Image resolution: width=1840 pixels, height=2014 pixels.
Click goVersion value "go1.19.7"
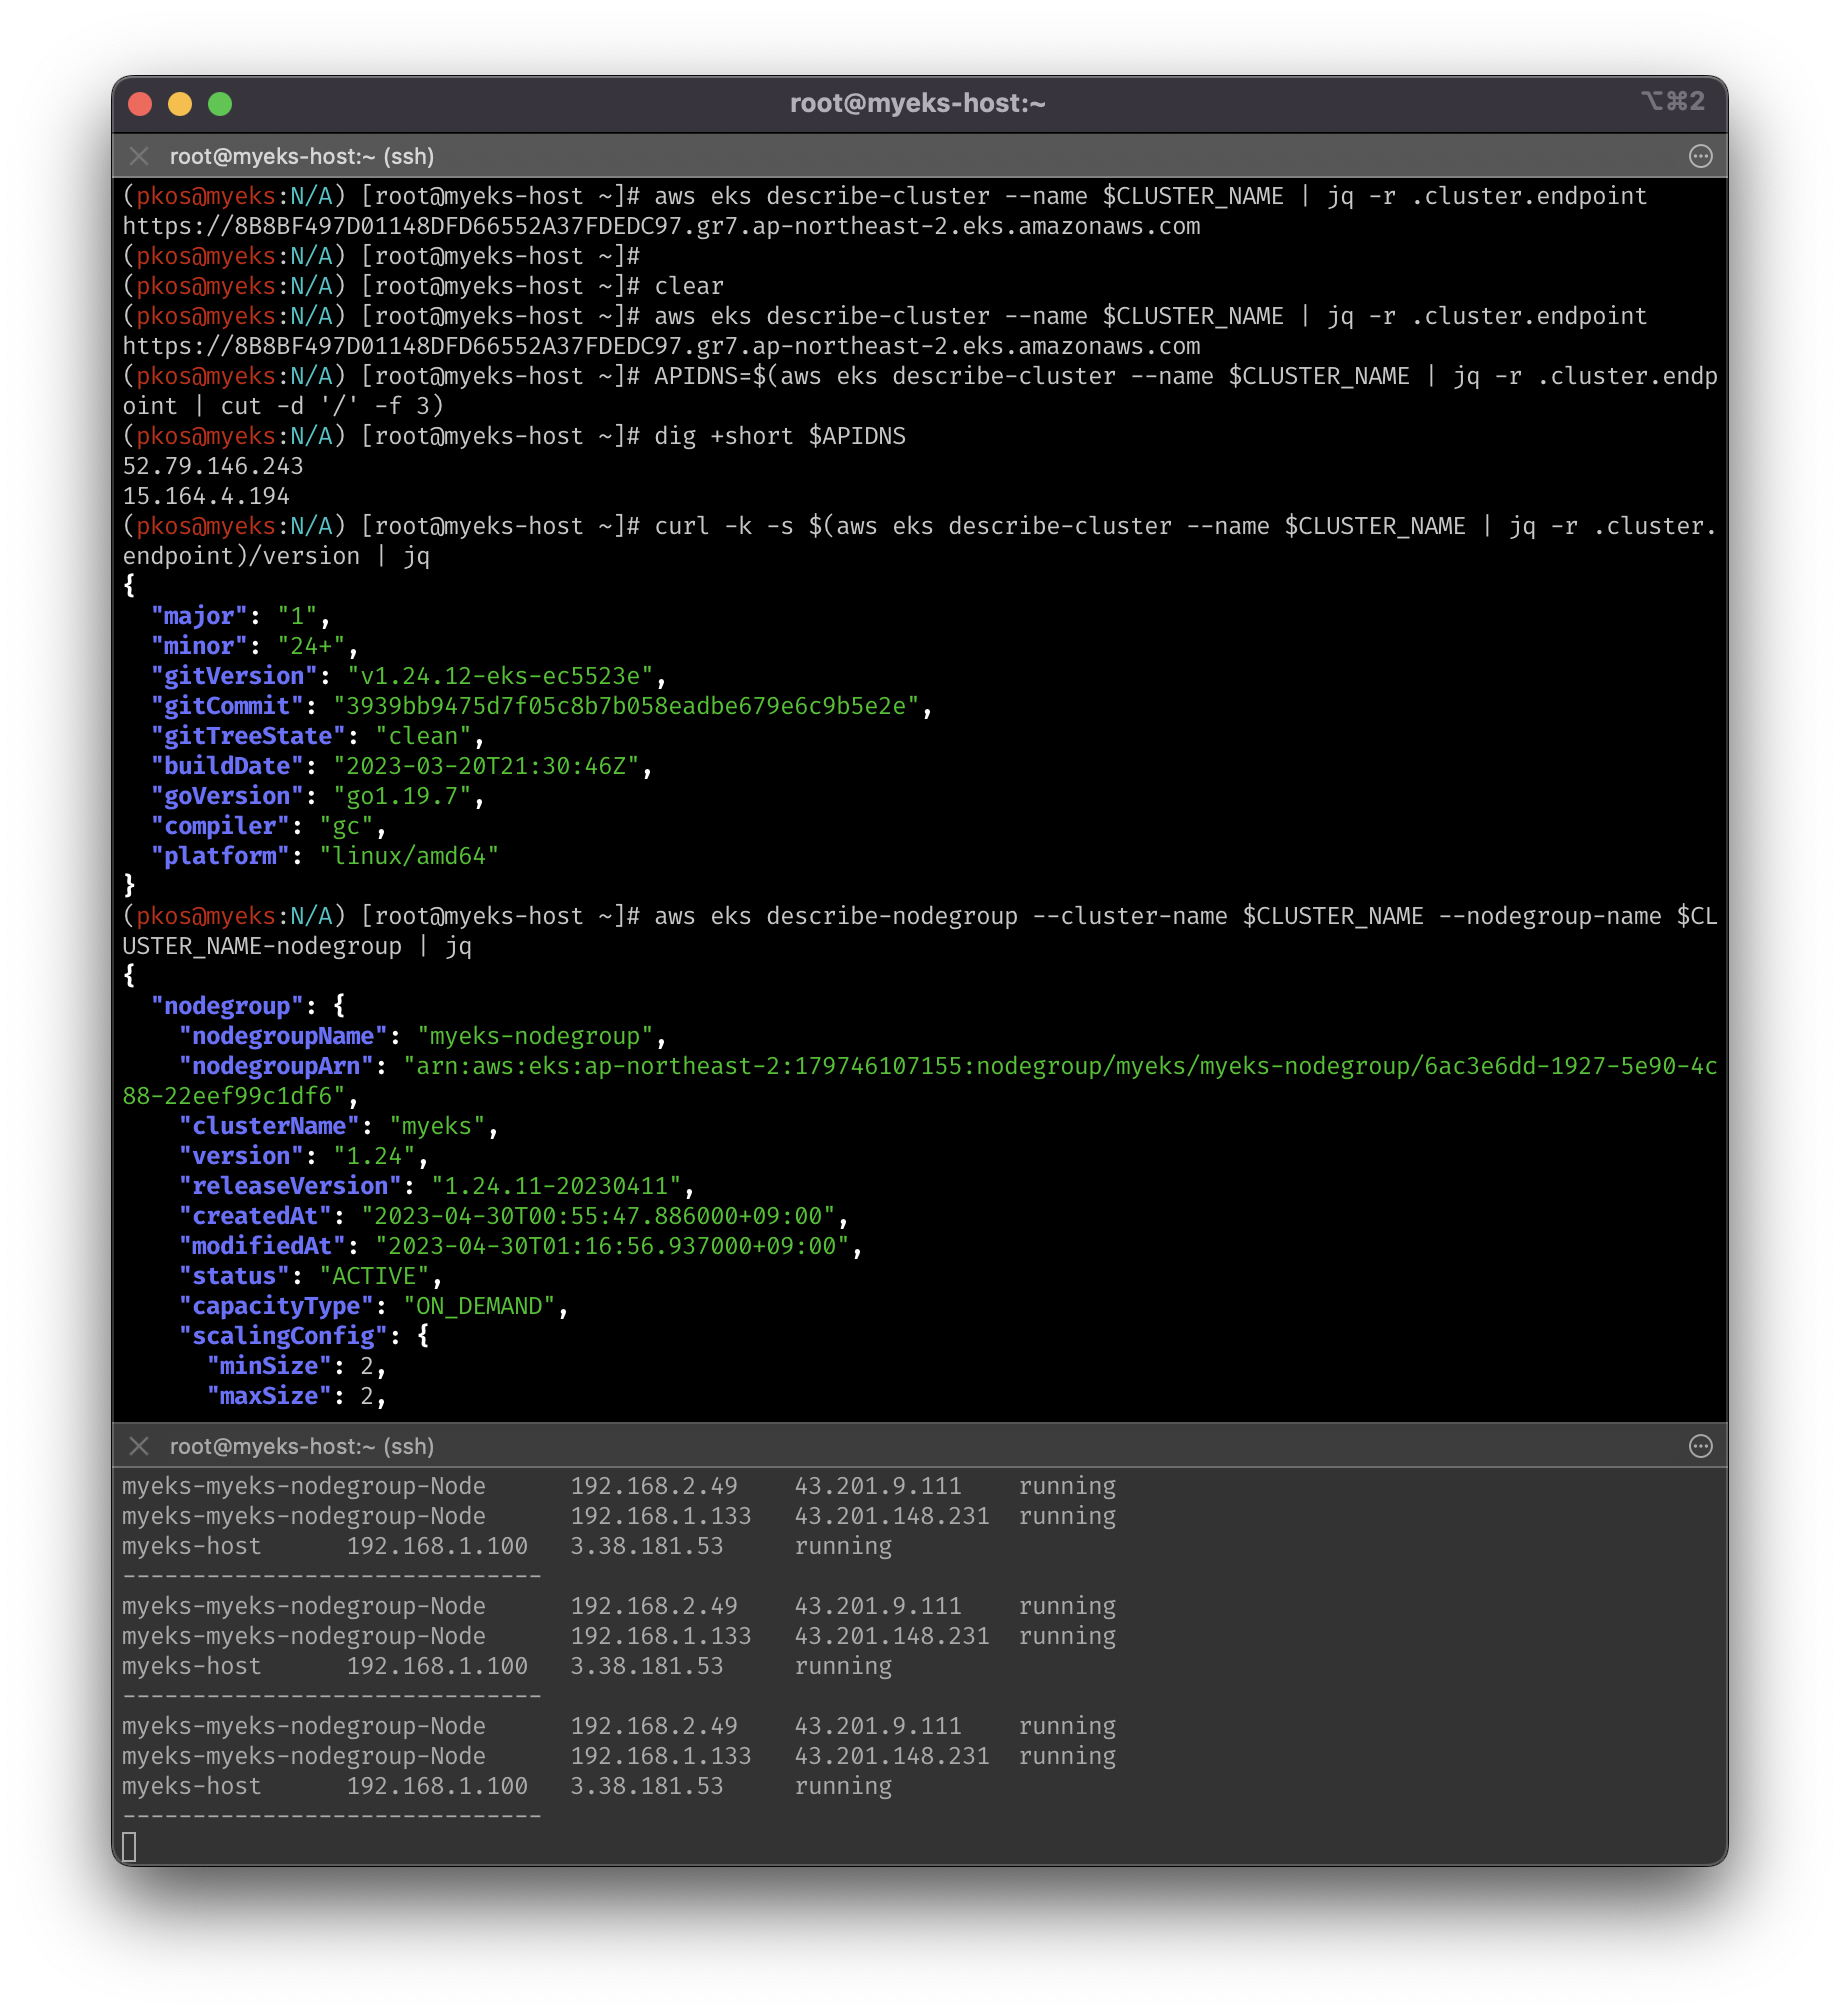click(x=402, y=796)
